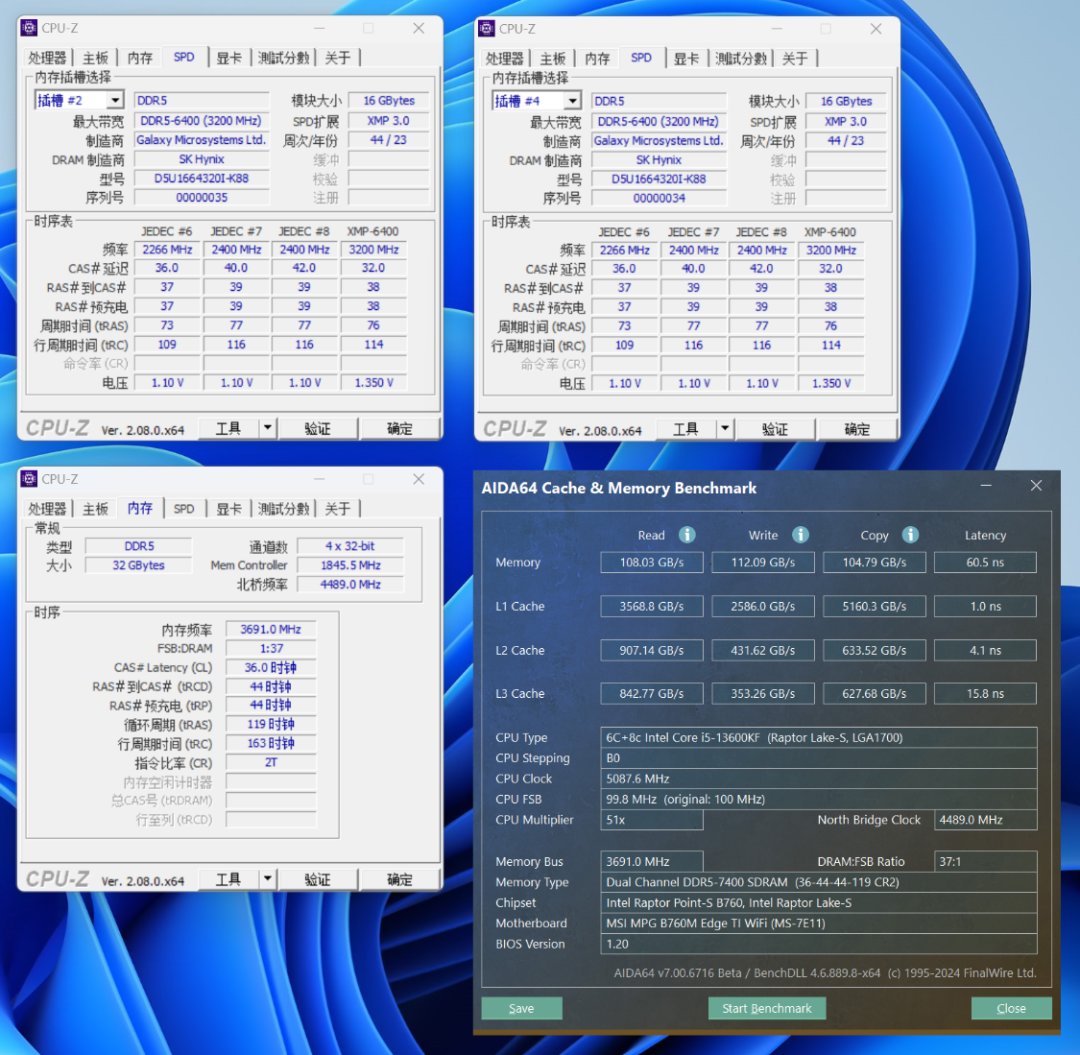
Task: Click L1 Cache Read value 3568.8 GB/s
Action: (652, 606)
